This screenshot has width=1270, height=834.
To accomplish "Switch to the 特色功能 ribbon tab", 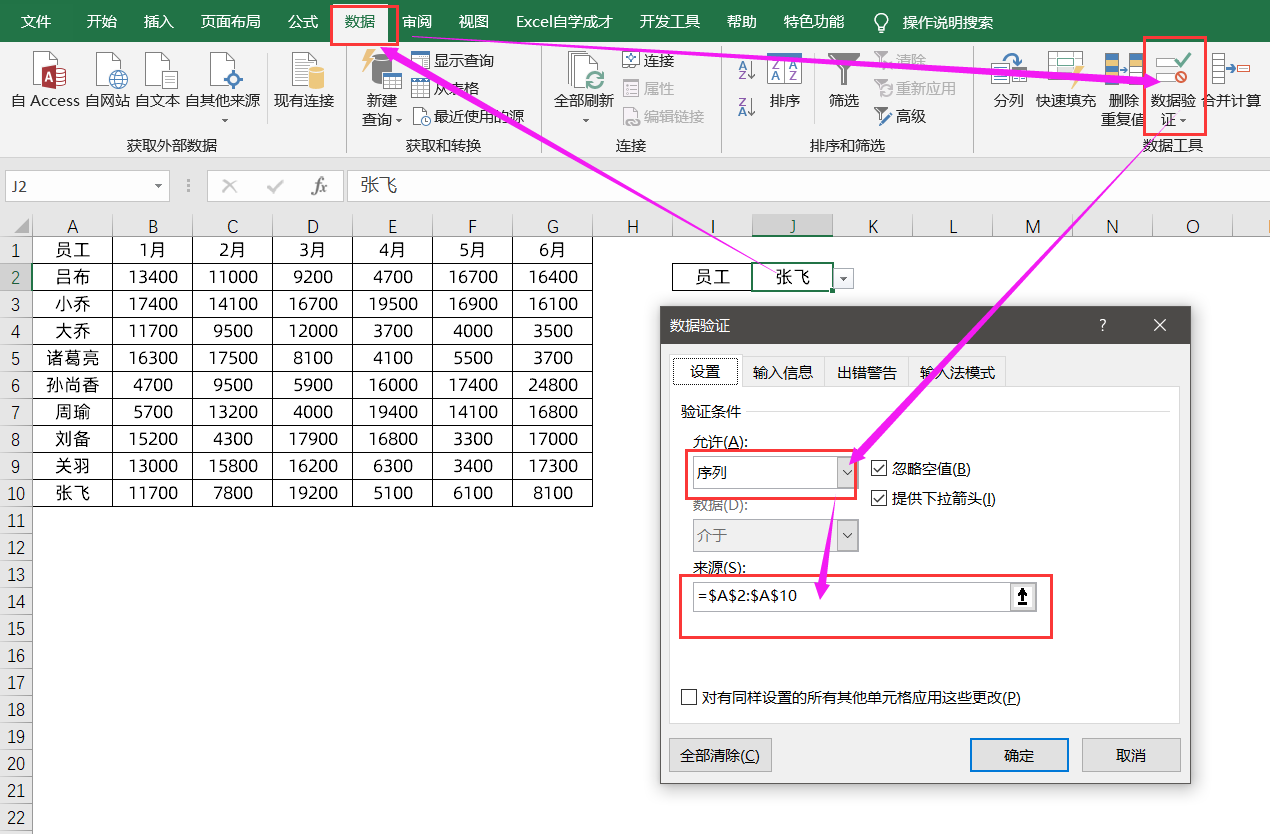I will point(814,22).
